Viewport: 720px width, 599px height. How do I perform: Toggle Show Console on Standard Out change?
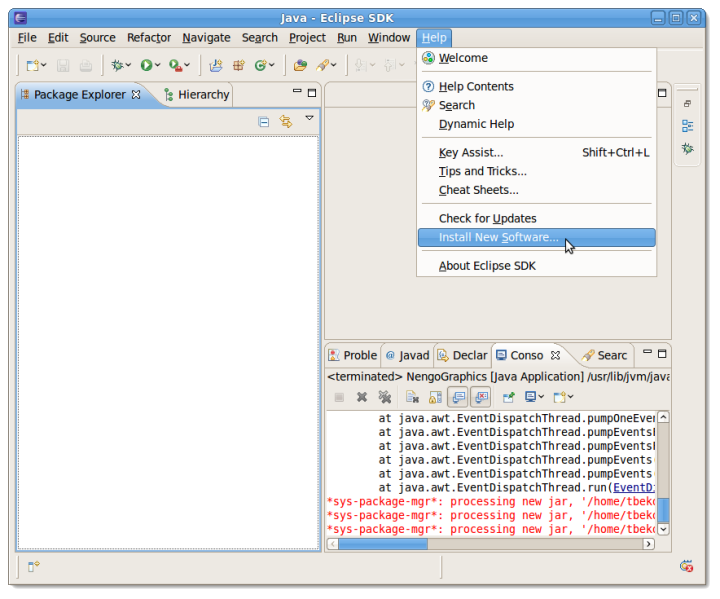pyautogui.click(x=458, y=397)
